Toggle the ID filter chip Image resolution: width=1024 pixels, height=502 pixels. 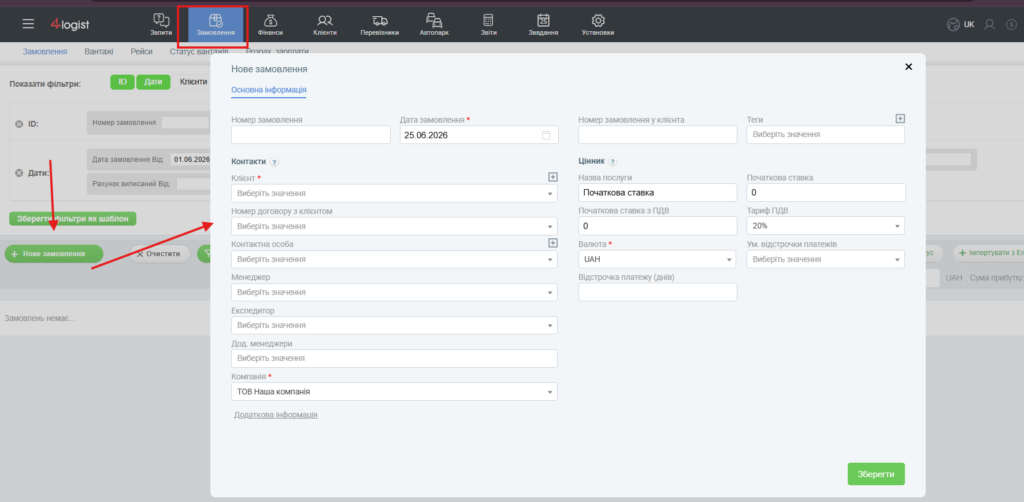(x=122, y=82)
